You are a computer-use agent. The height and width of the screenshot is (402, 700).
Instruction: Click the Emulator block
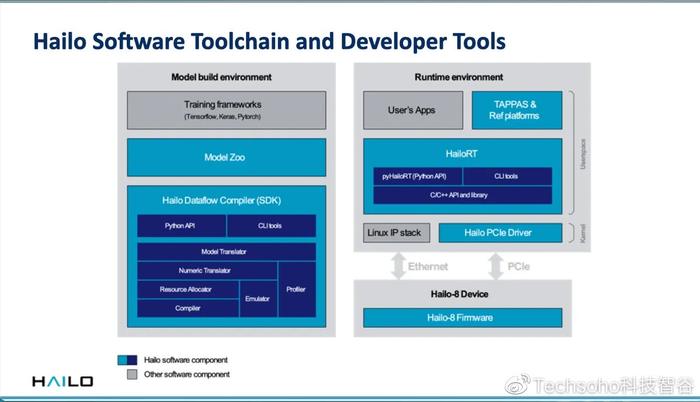[258, 299]
